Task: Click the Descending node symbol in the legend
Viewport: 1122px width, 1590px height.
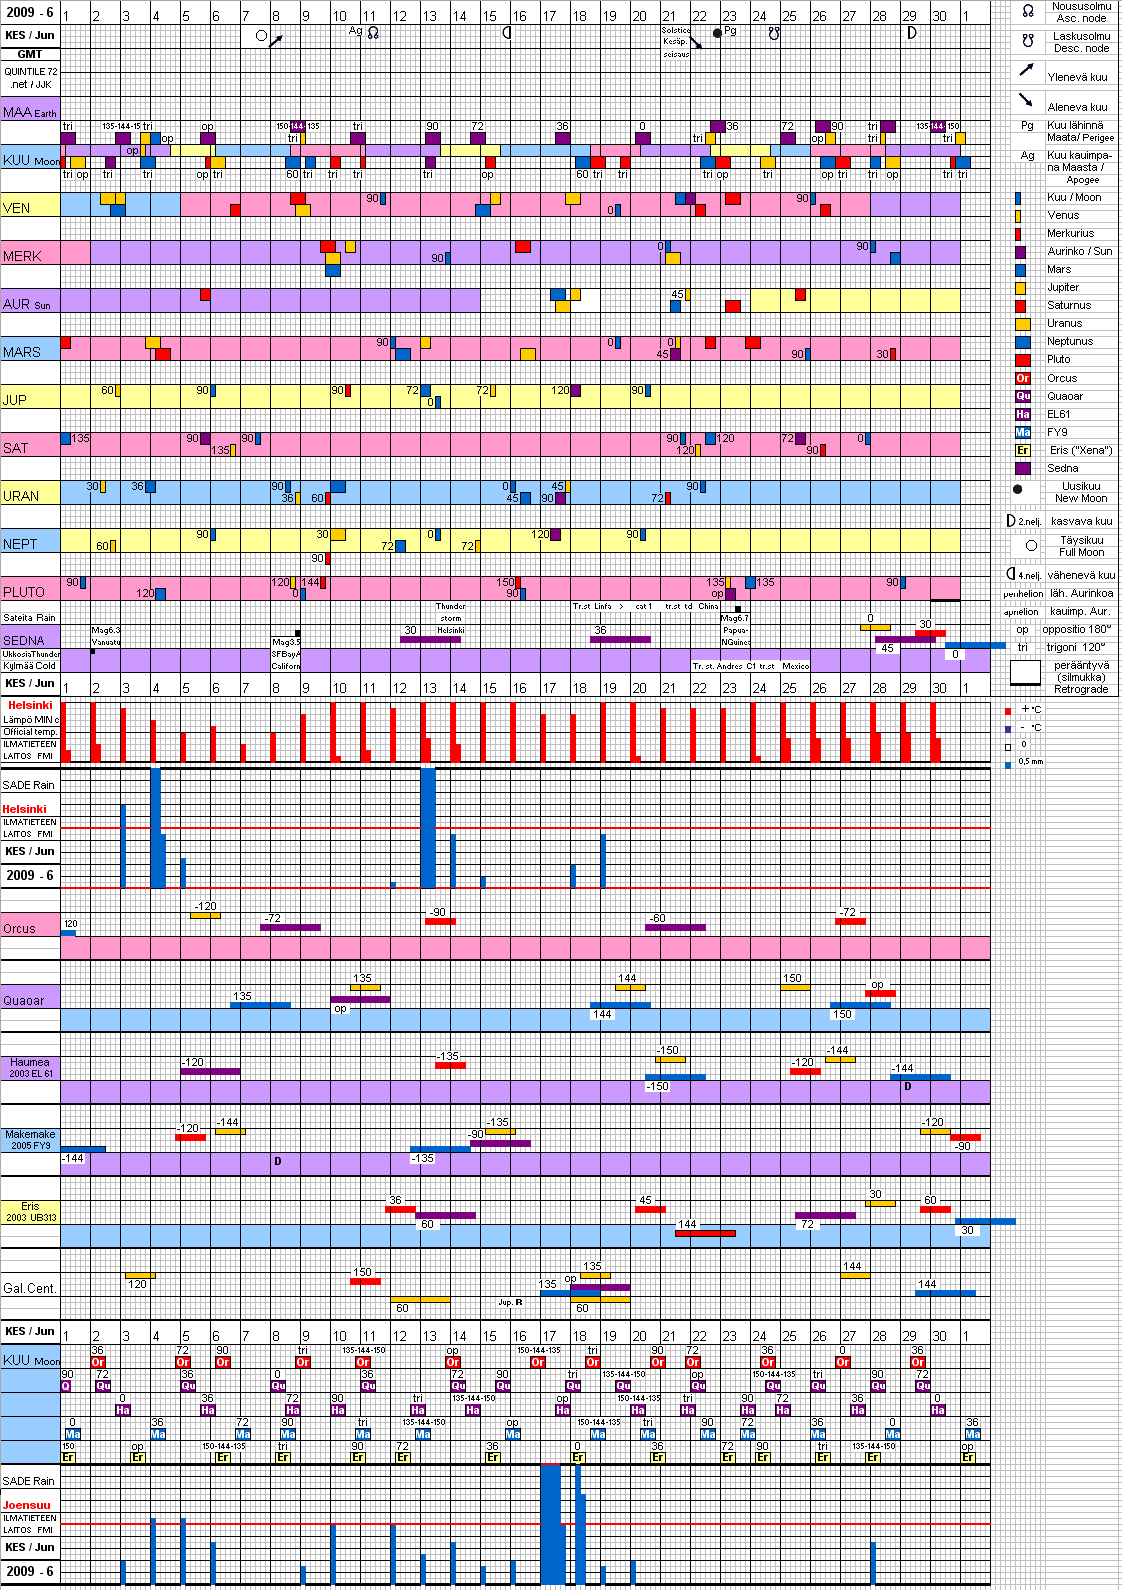Action: [x=1027, y=41]
